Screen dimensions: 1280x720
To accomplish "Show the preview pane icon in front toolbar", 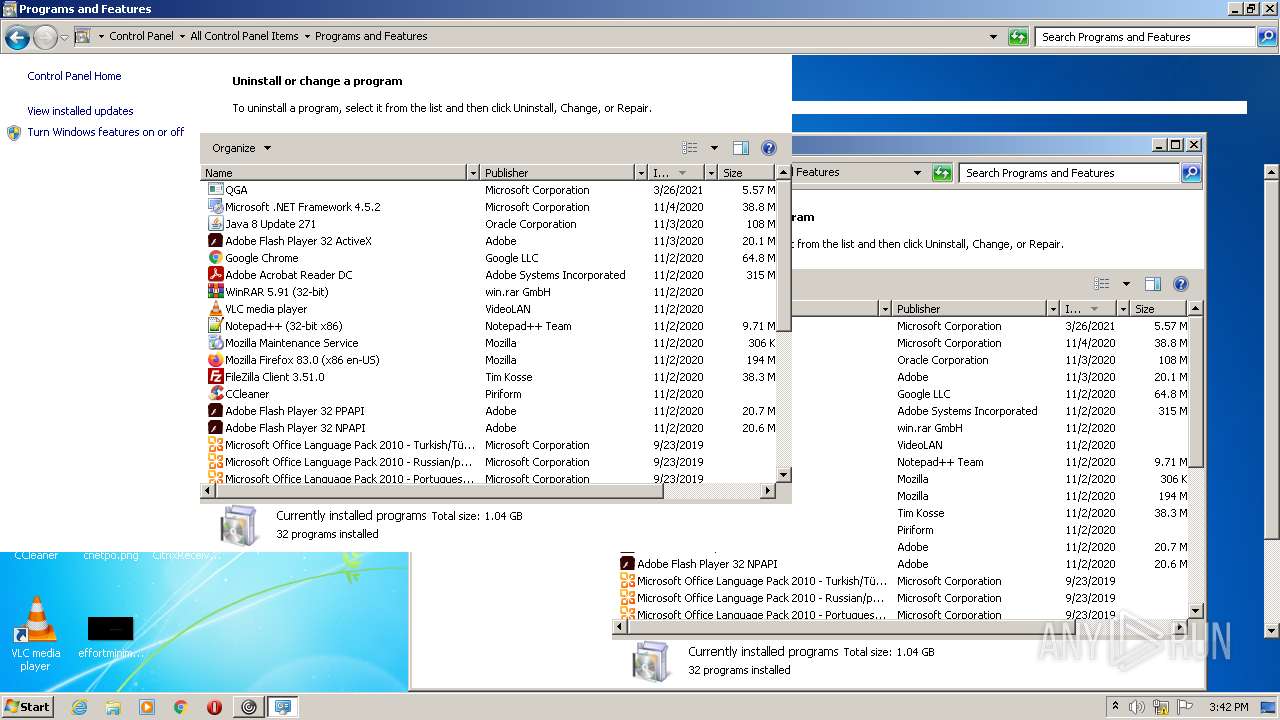I will tap(741, 148).
